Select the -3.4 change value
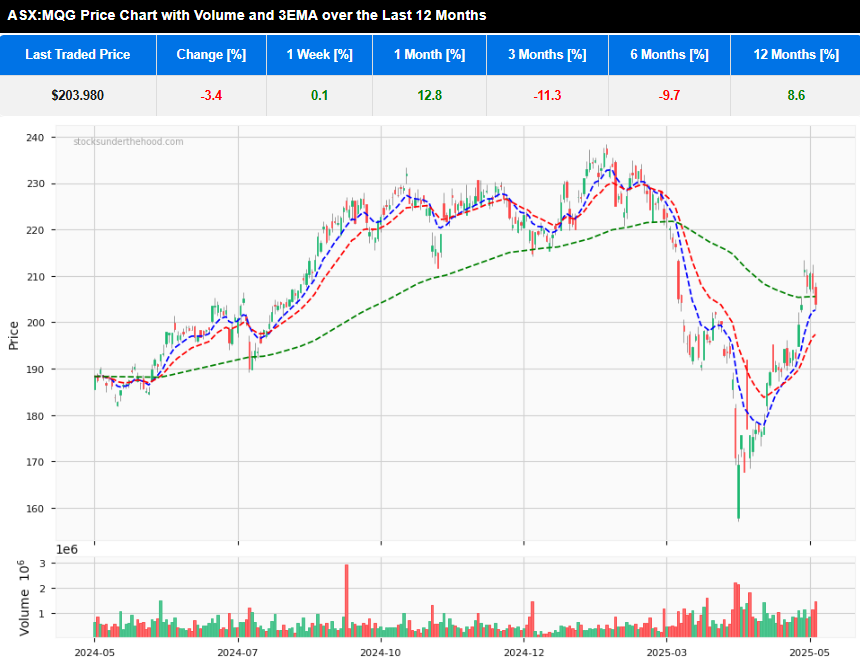The height and width of the screenshot is (665, 860). pos(211,95)
